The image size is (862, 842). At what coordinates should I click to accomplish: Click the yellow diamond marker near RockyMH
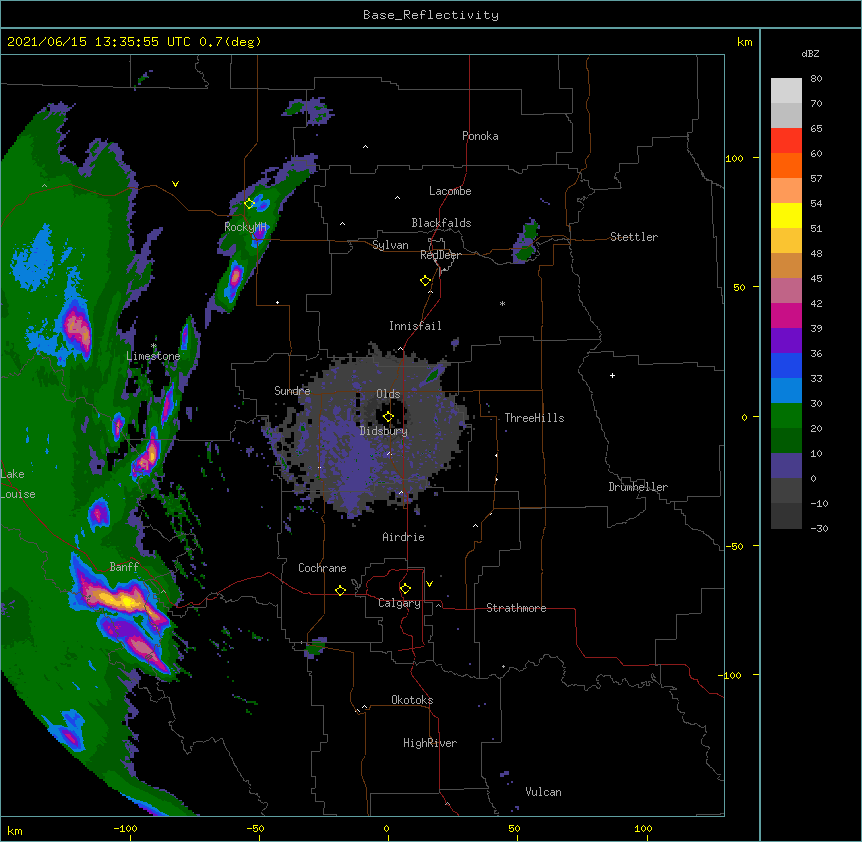click(250, 203)
